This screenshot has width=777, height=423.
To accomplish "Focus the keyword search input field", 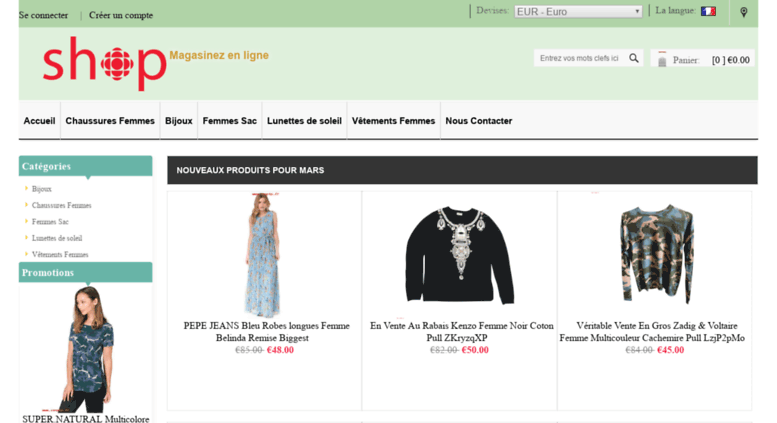I will point(580,58).
